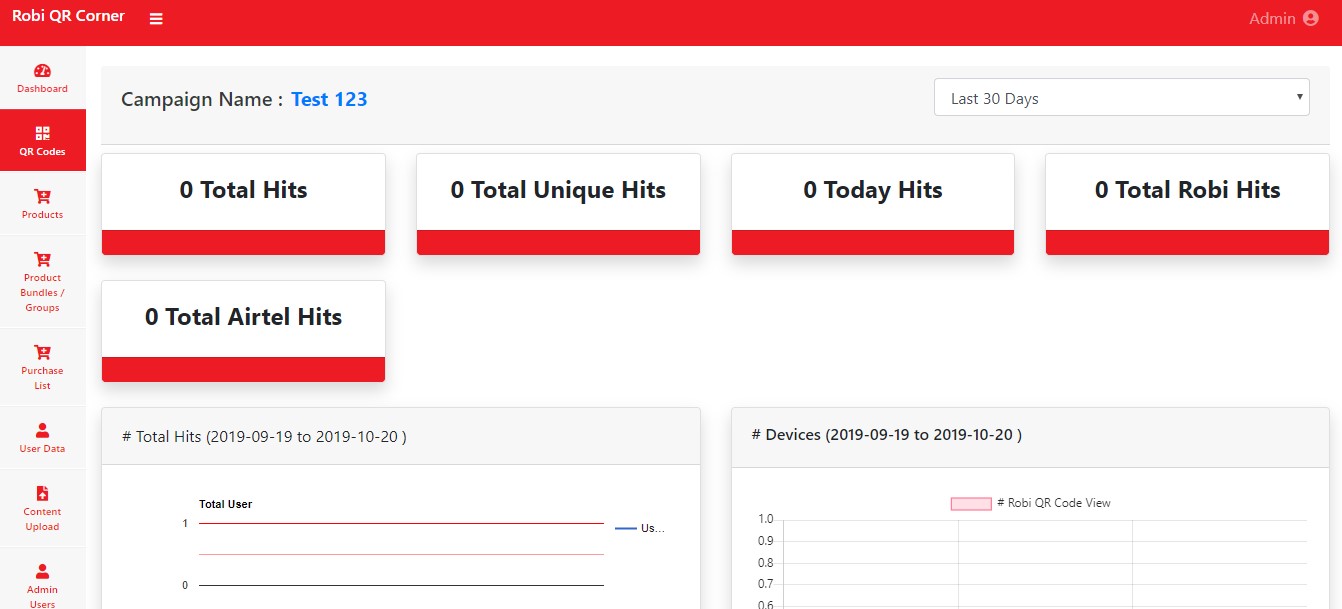Open the Purchase List menu label
The image size is (1342, 609).
click(x=42, y=378)
